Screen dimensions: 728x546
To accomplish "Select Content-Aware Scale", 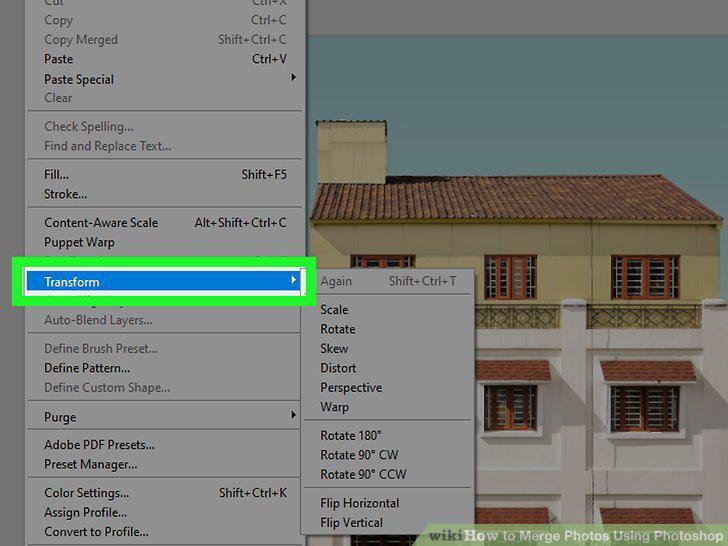I will coord(165,223).
